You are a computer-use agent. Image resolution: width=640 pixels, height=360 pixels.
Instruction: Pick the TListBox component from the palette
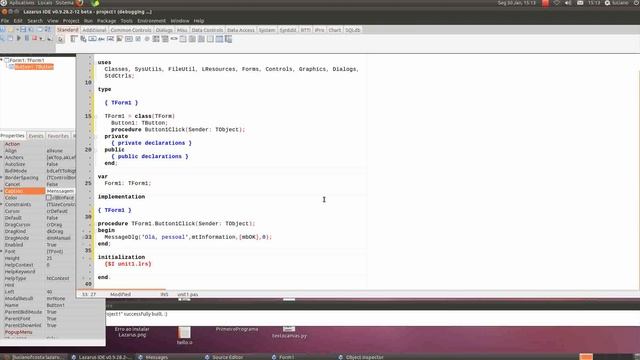pyautogui.click(x=156, y=39)
